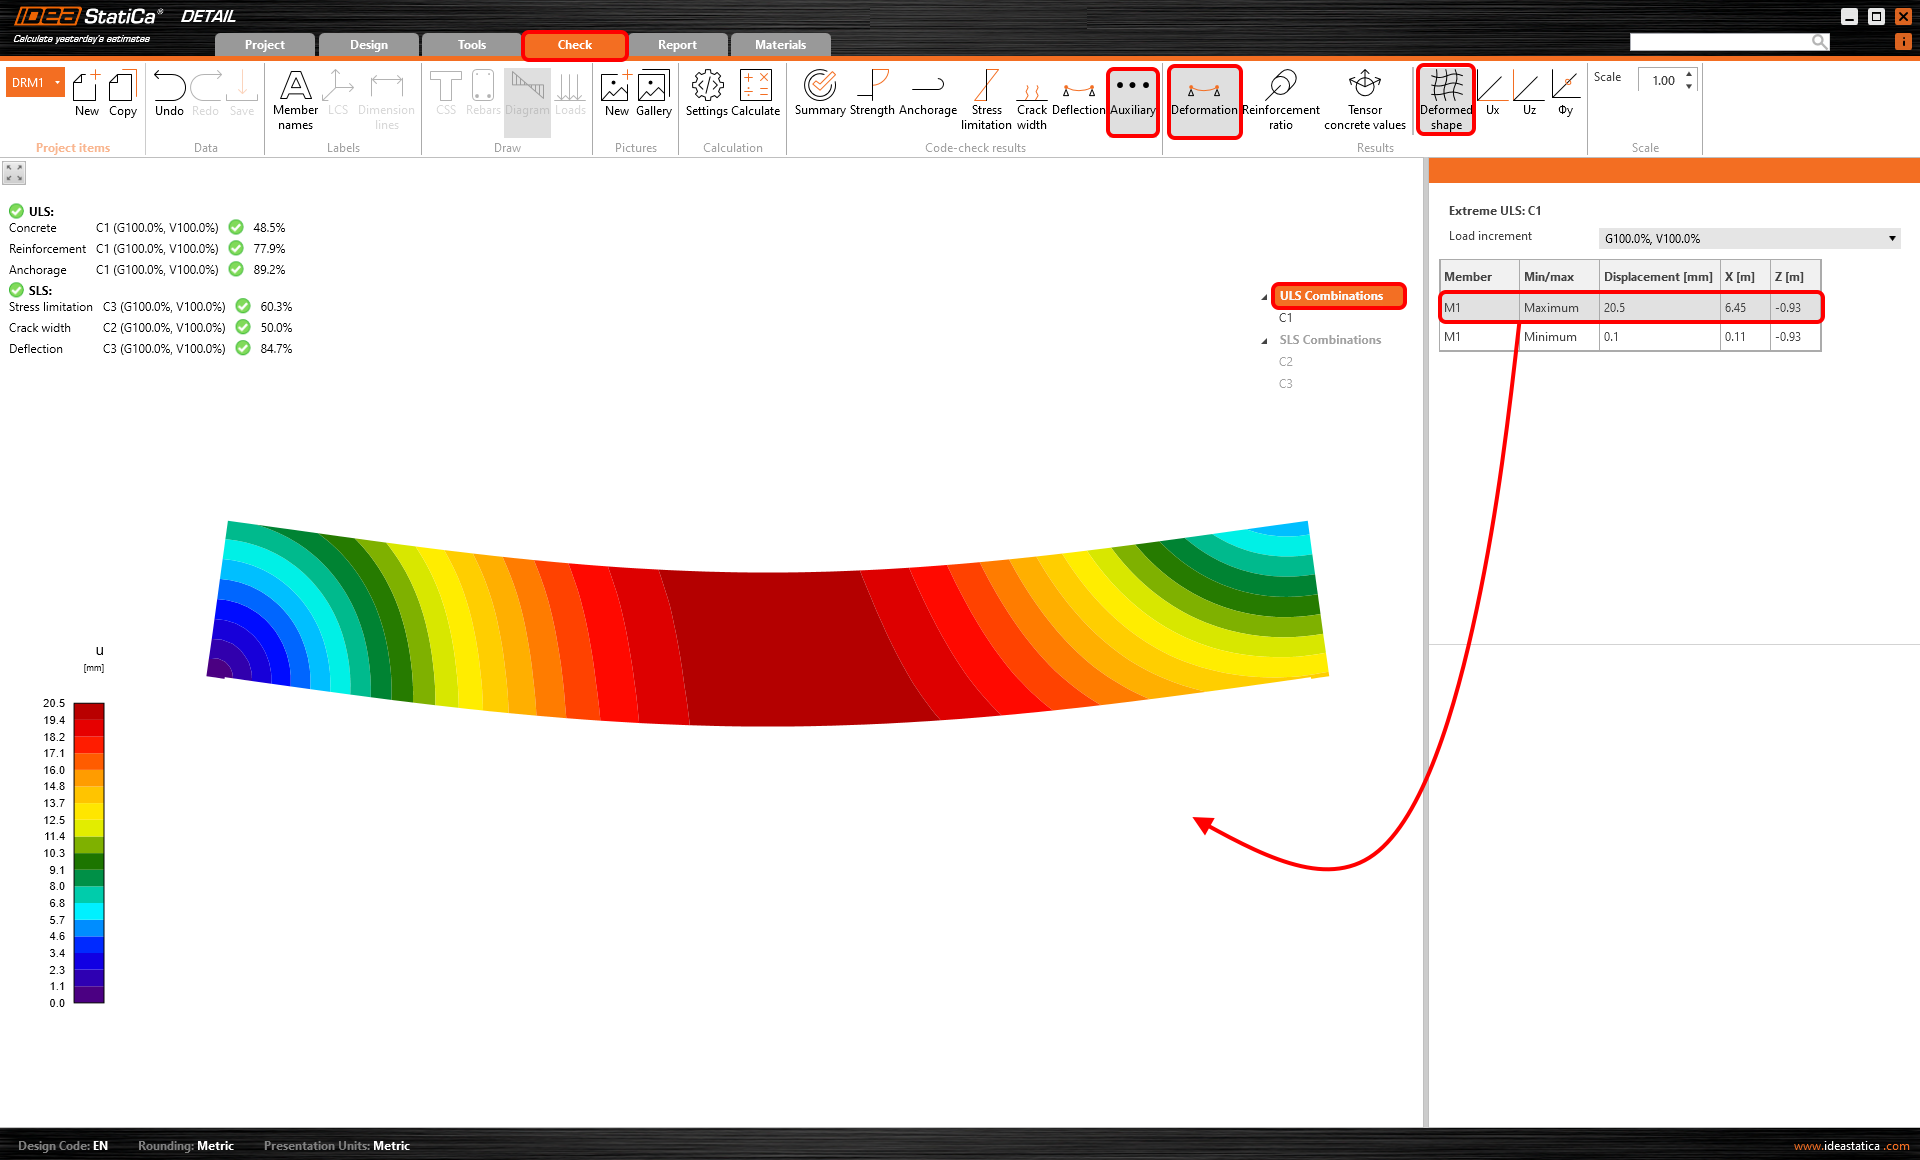The image size is (1920, 1160).
Task: Open the Materials tab
Action: click(780, 45)
